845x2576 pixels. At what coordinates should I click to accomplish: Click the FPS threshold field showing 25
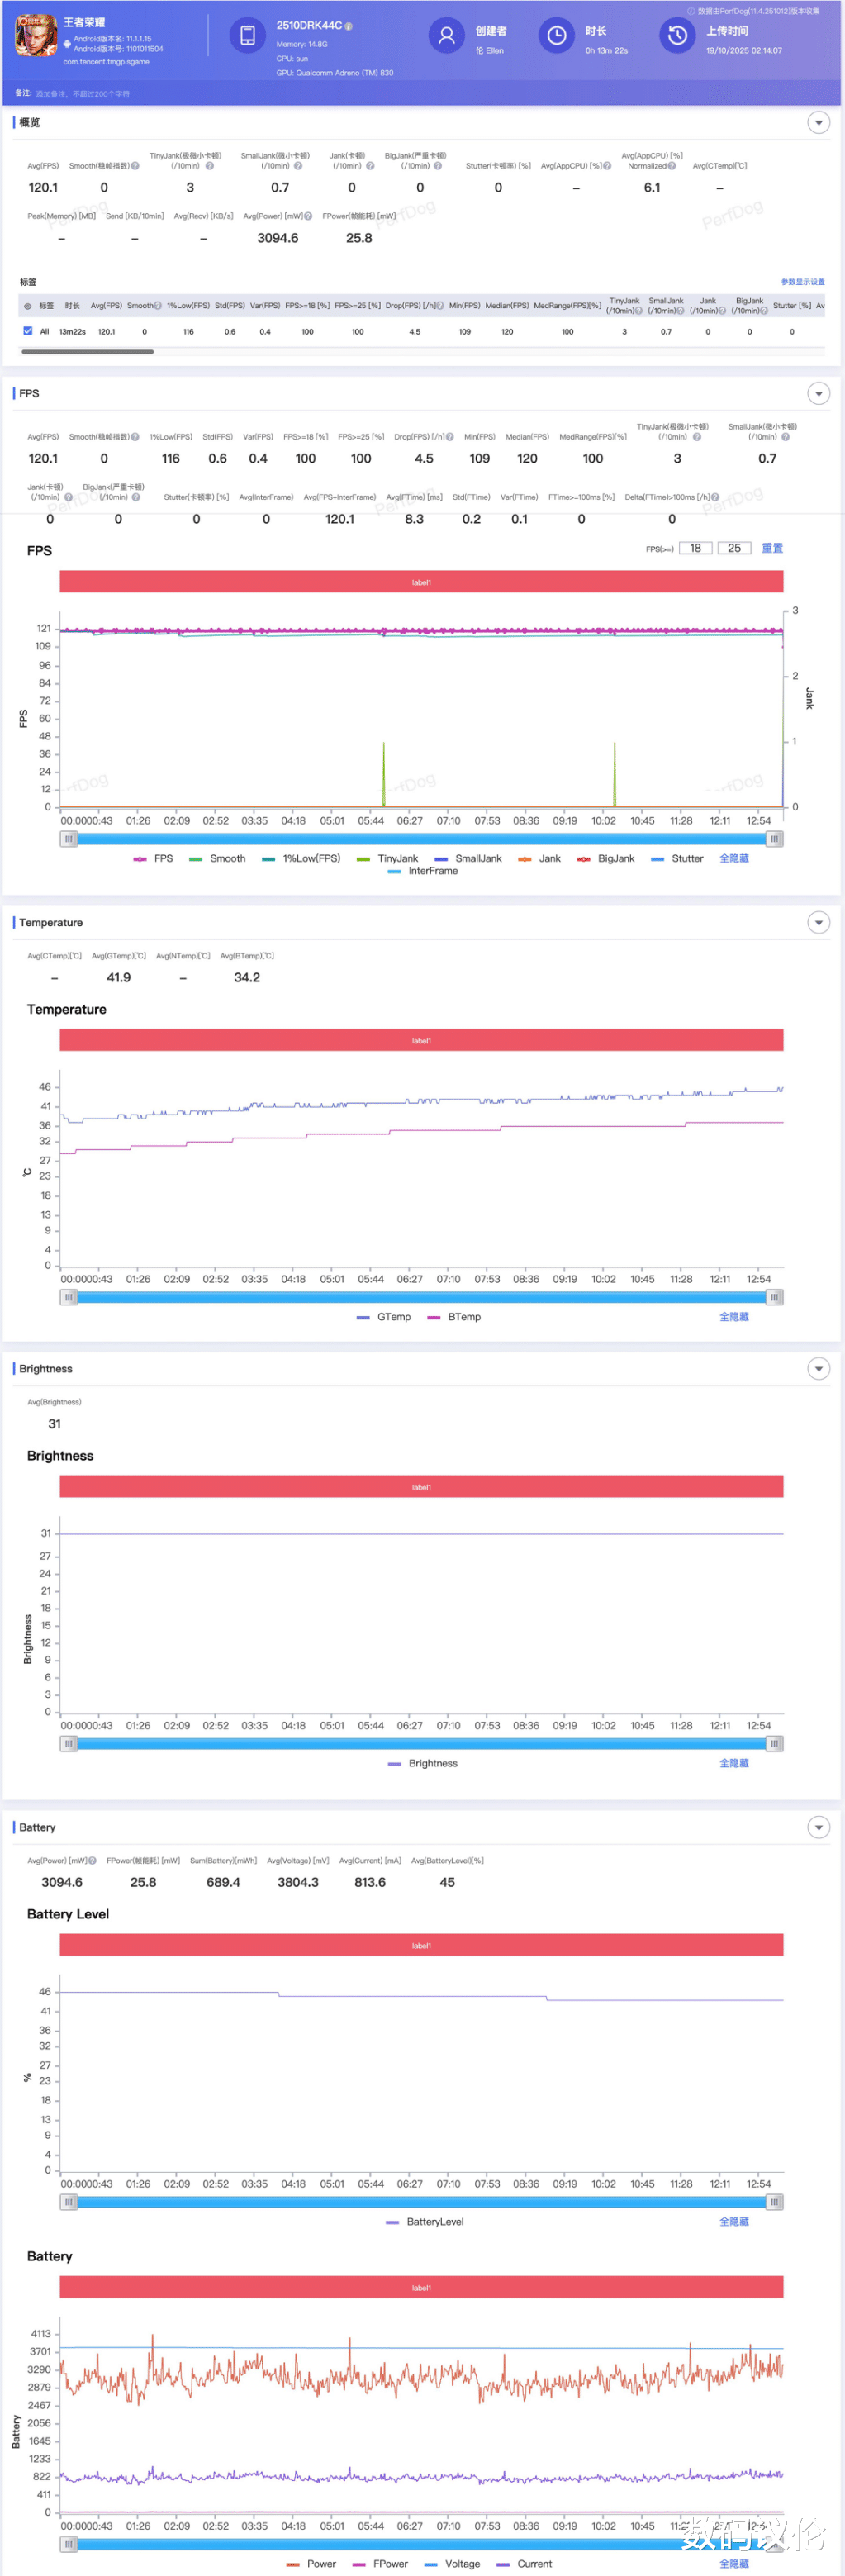pos(734,548)
